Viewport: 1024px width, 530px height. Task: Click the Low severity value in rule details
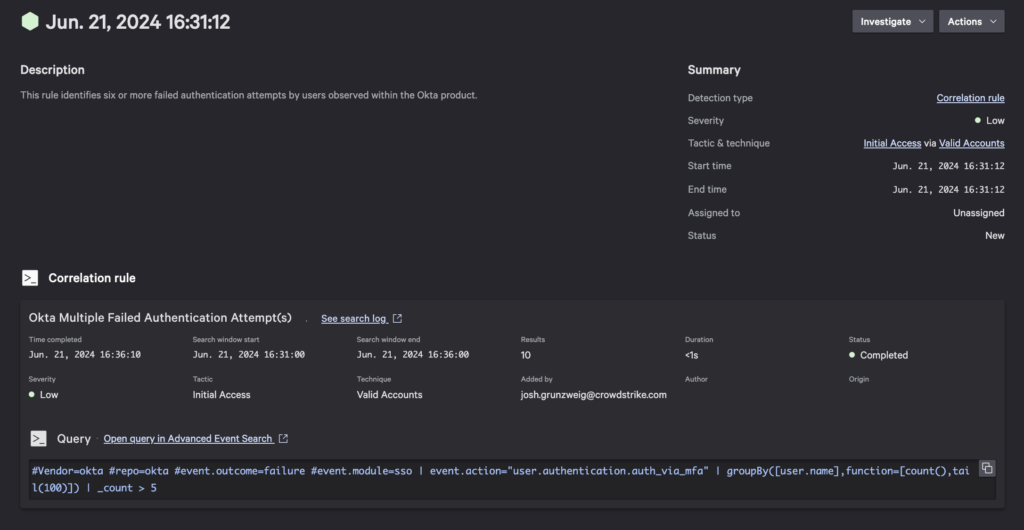[49, 395]
